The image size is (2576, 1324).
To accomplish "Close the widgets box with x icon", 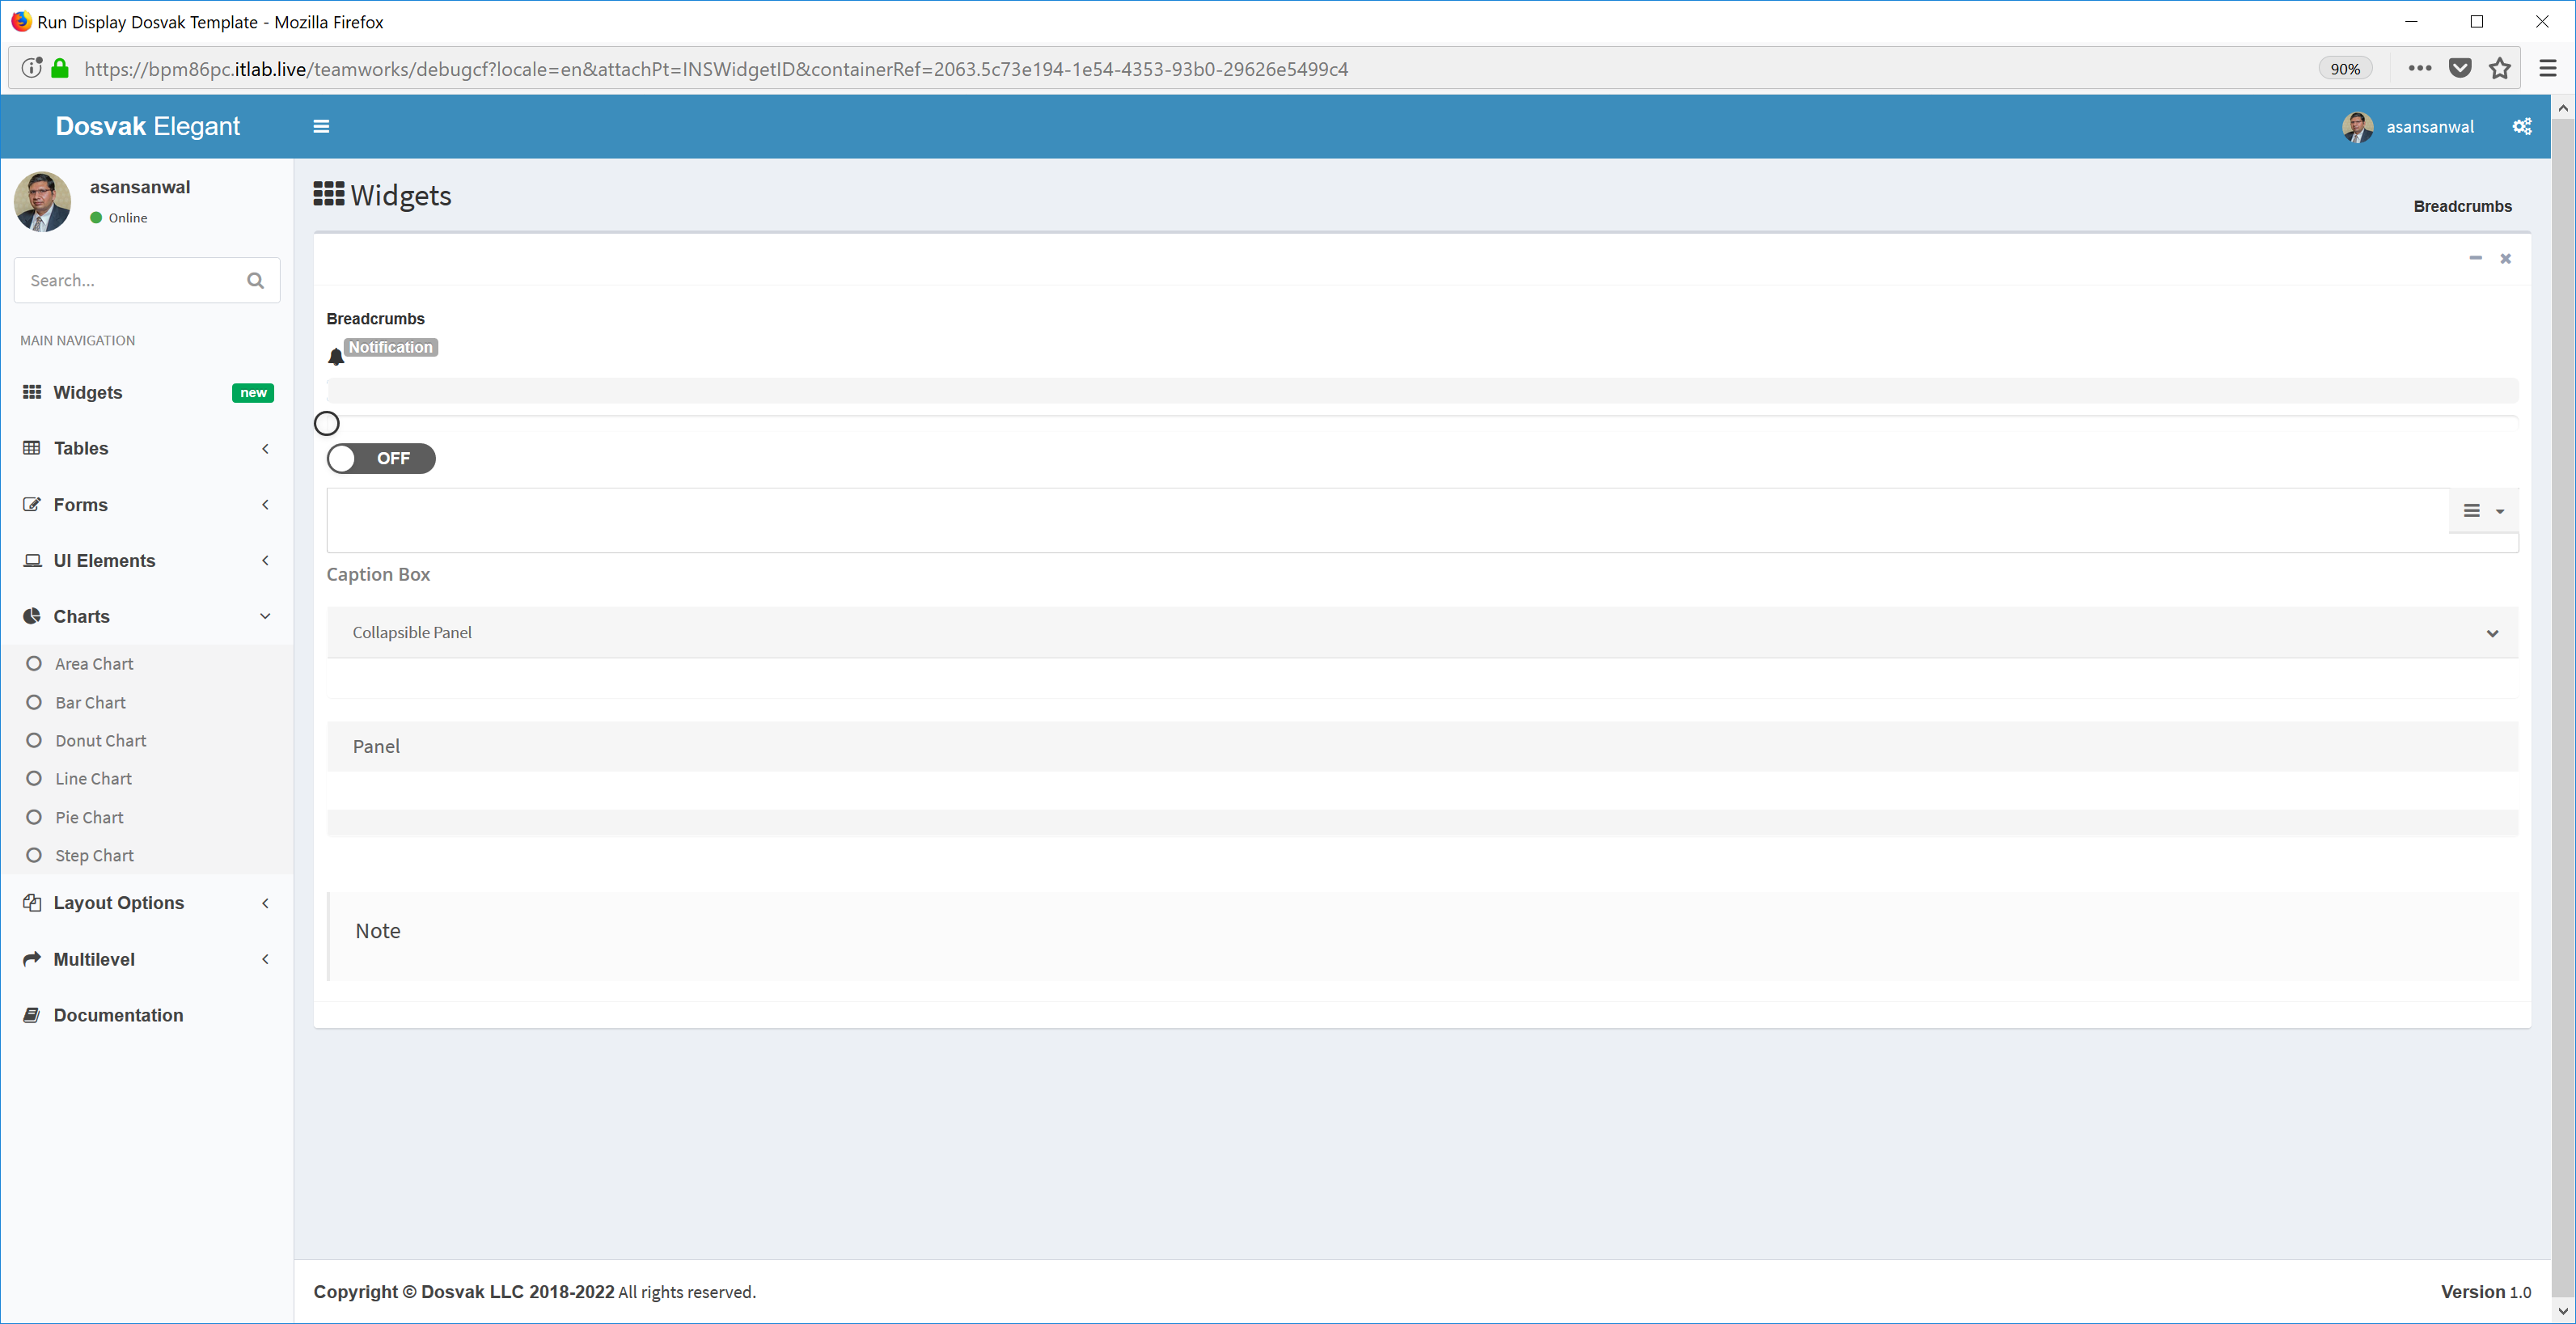I will pyautogui.click(x=2505, y=259).
